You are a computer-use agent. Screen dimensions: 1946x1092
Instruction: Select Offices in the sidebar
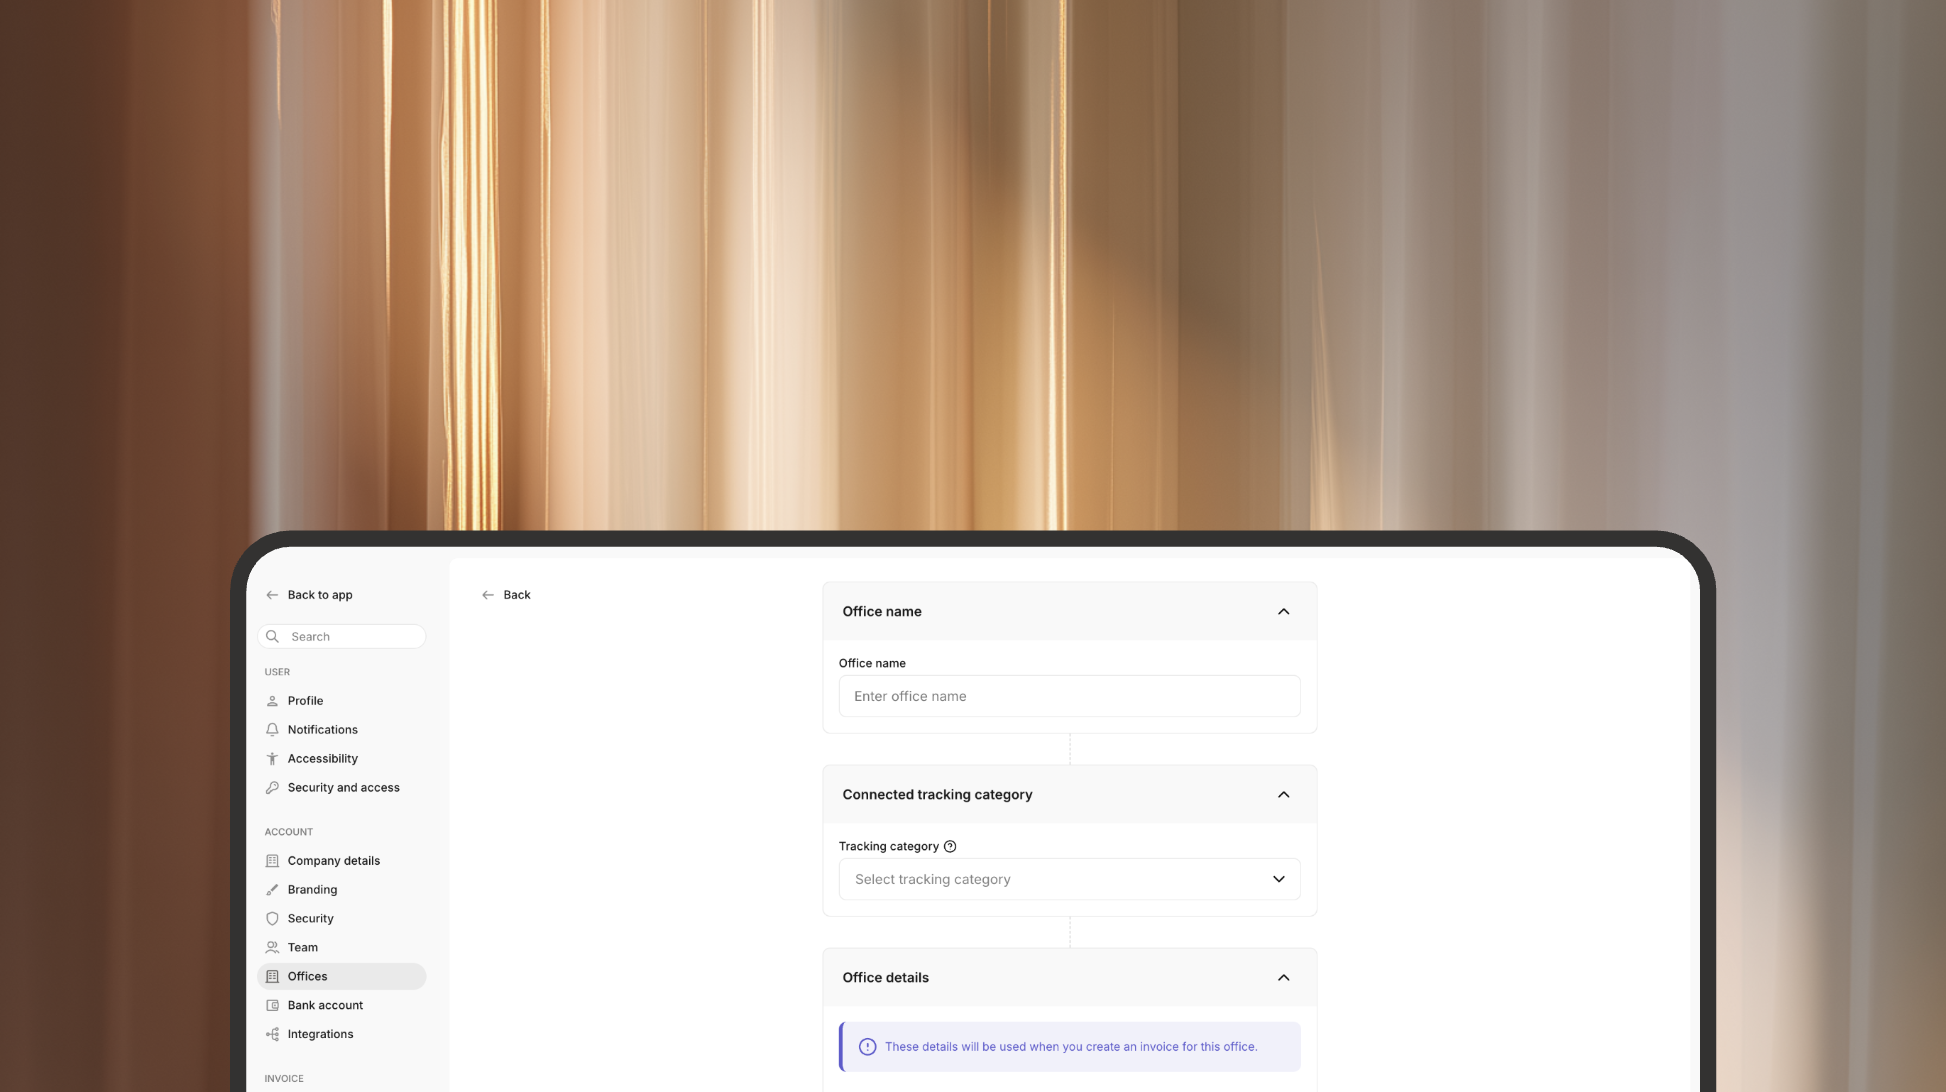click(307, 977)
